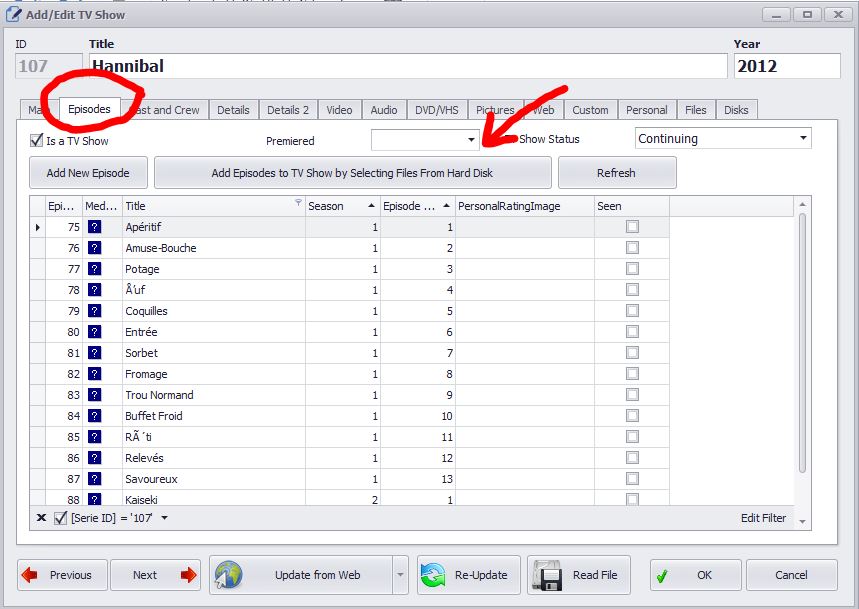Open the Video tab
This screenshot has width=859, height=609.
pyautogui.click(x=339, y=110)
